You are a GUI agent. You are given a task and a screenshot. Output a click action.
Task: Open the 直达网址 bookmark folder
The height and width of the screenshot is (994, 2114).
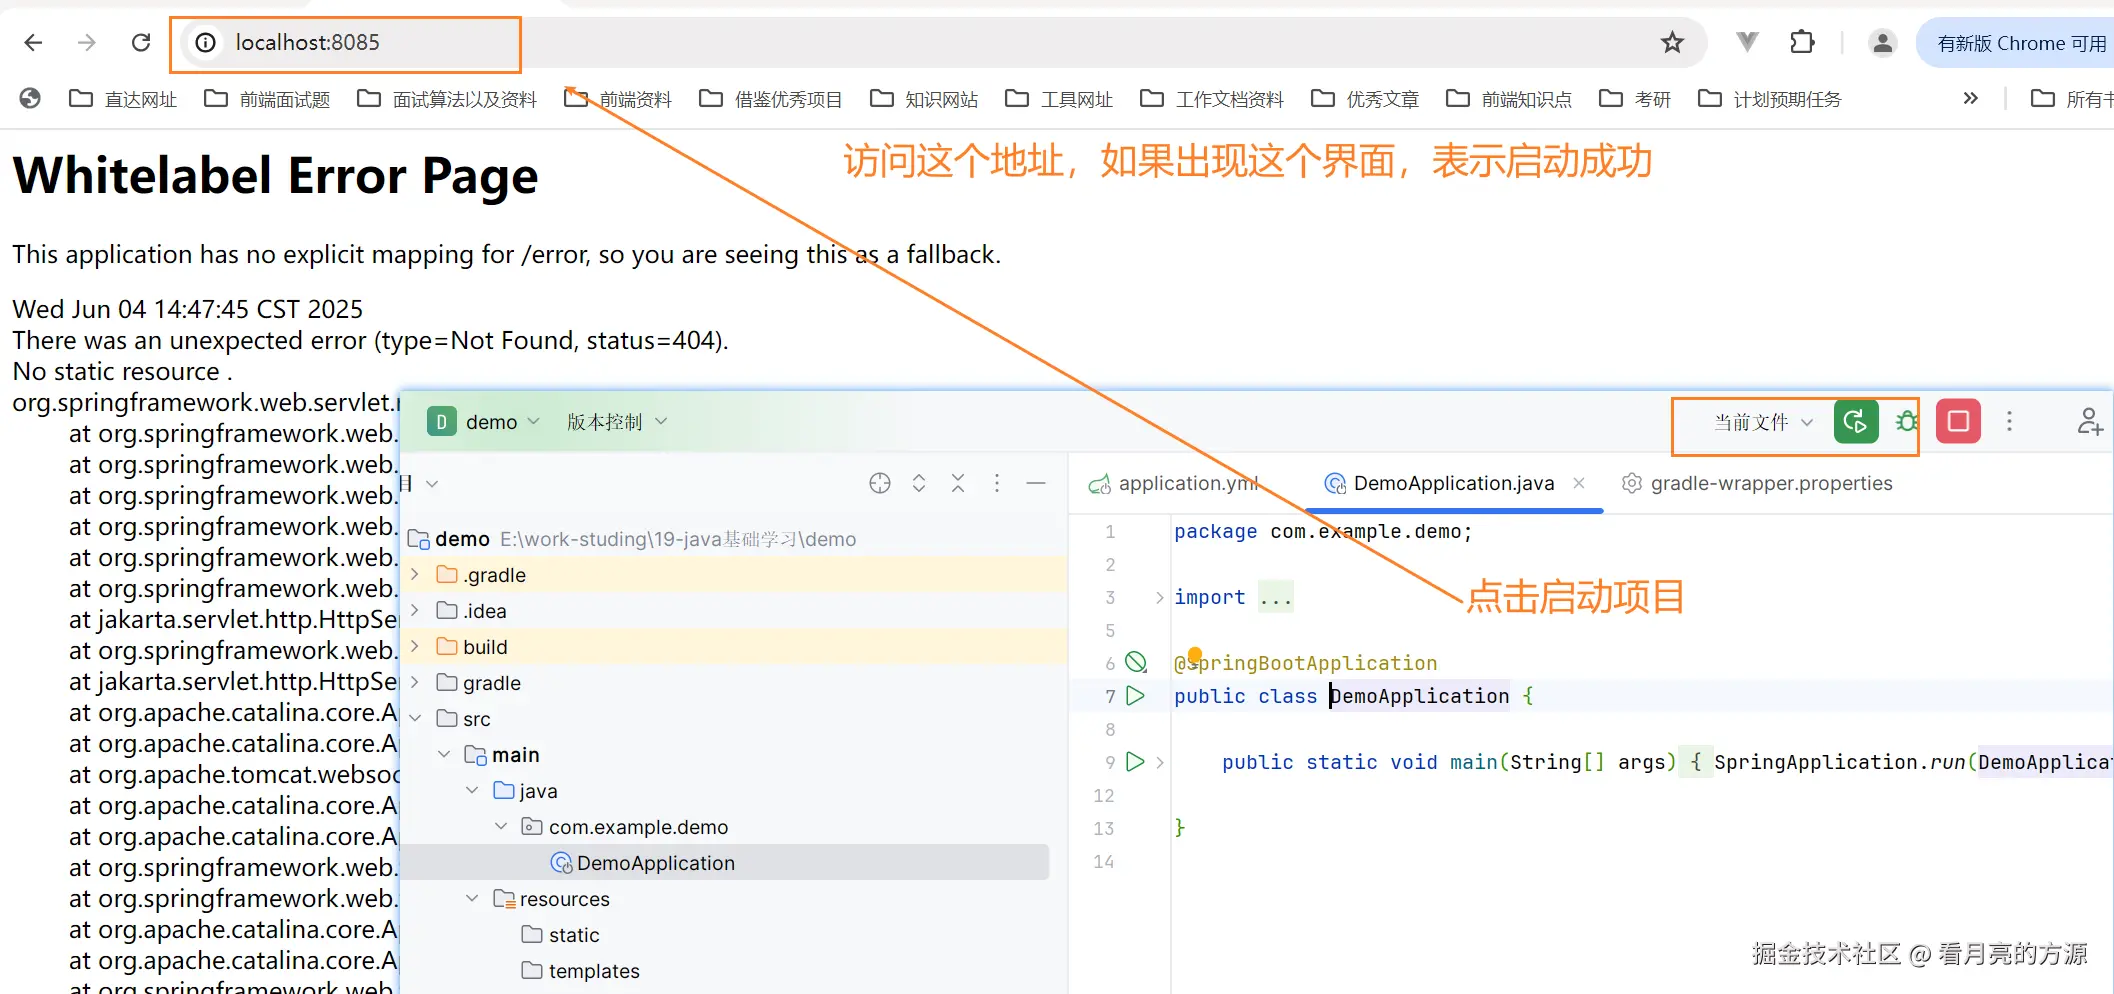pos(123,99)
